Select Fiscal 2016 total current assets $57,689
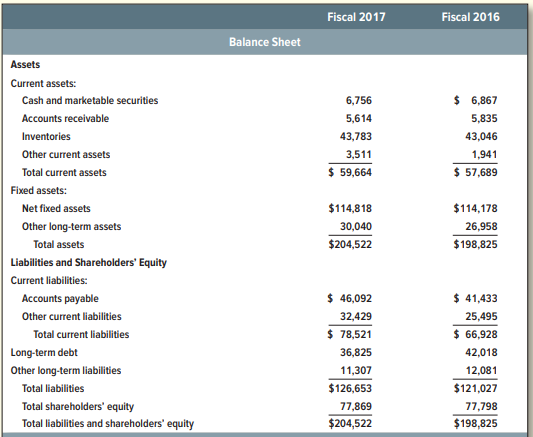The height and width of the screenshot is (437, 533). [476, 173]
